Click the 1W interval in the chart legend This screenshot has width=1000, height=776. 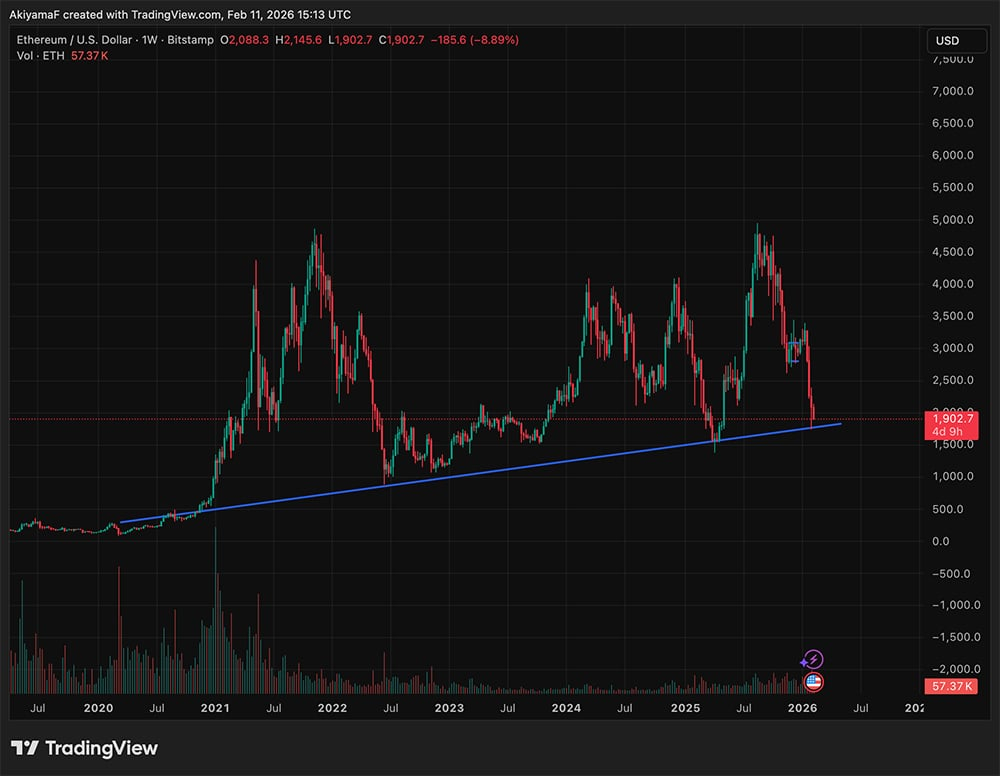click(x=149, y=40)
